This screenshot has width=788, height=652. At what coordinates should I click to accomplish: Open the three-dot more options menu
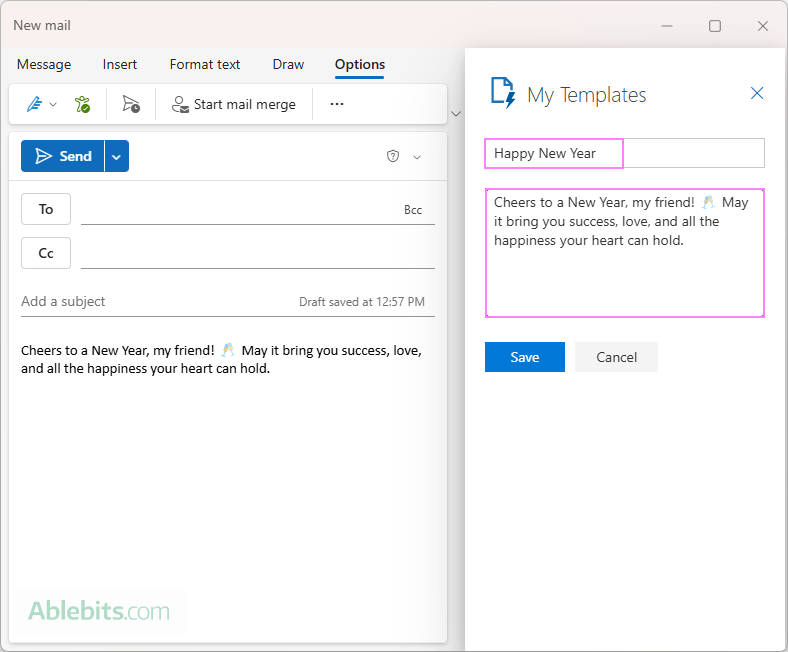[337, 104]
